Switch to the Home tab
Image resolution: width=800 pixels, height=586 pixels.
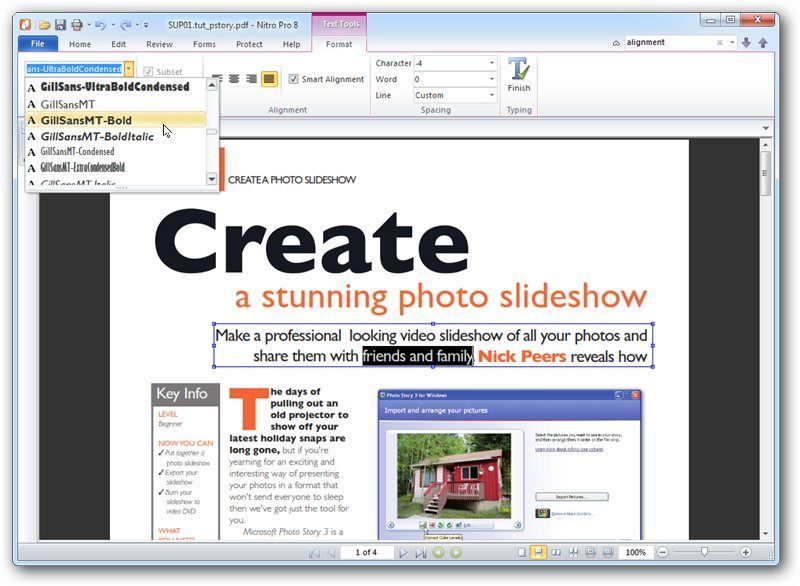(x=80, y=44)
